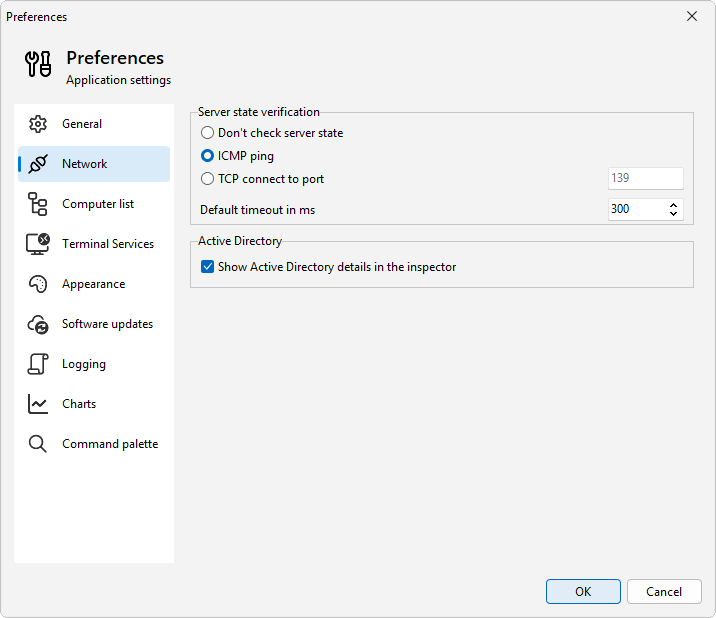Increase the default timeout with up arrow
The image size is (716, 618).
pos(674,205)
